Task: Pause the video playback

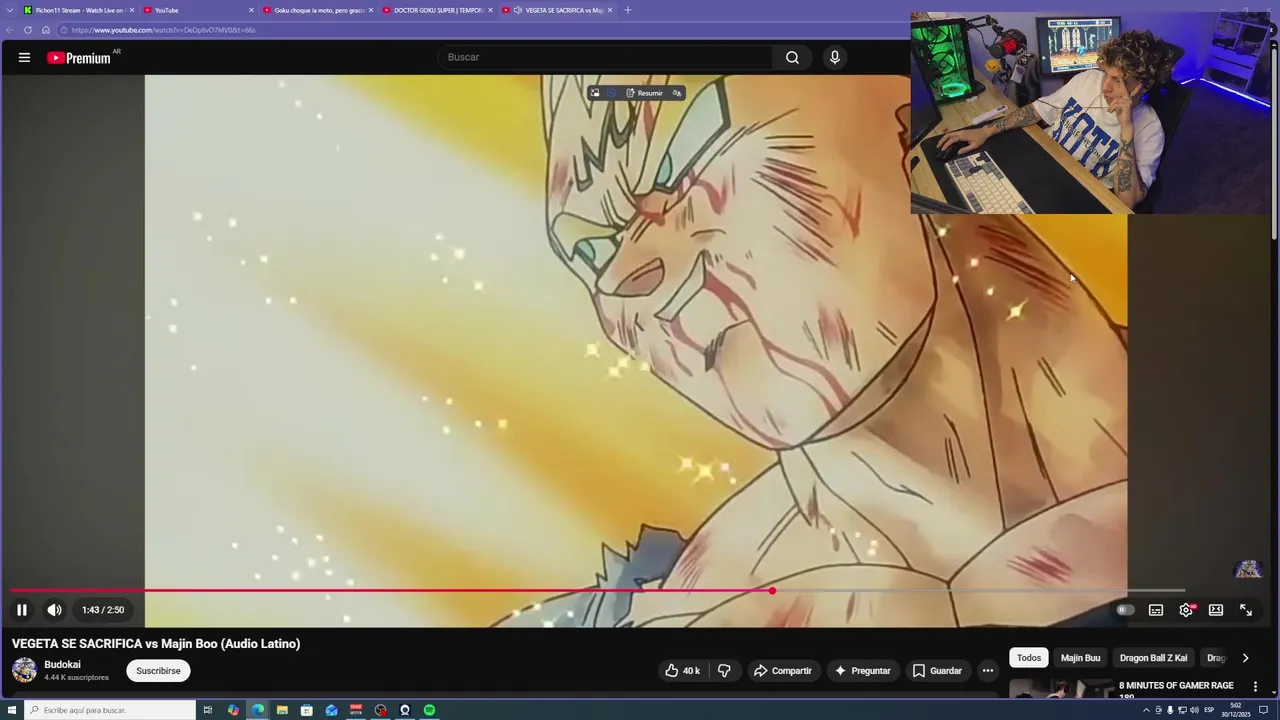Action: (x=21, y=610)
